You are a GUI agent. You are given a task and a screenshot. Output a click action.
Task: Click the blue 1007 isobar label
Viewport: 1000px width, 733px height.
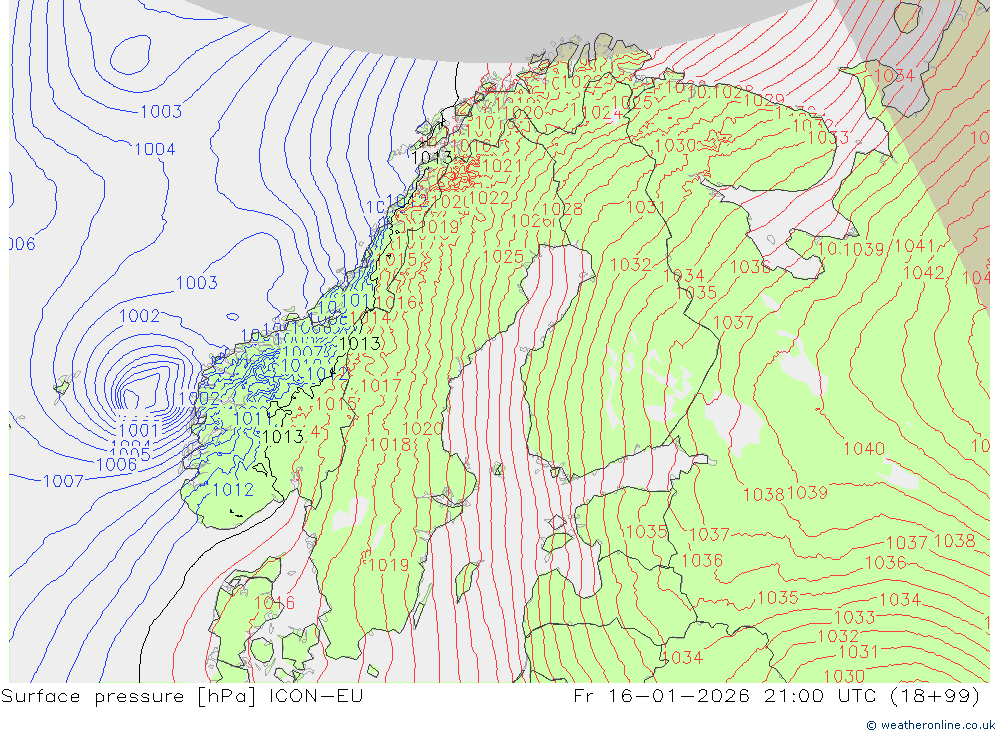pos(63,481)
